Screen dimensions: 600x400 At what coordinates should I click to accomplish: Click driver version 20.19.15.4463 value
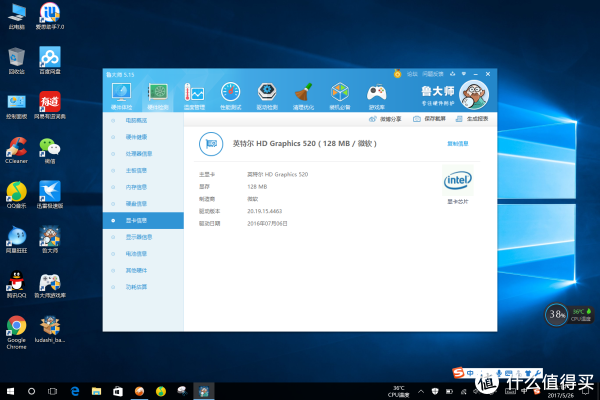264,211
